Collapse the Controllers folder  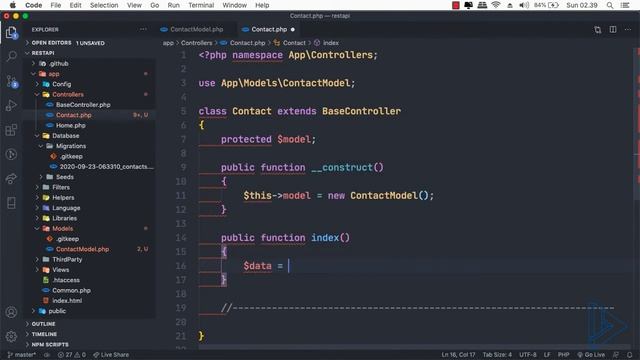click(x=68, y=94)
